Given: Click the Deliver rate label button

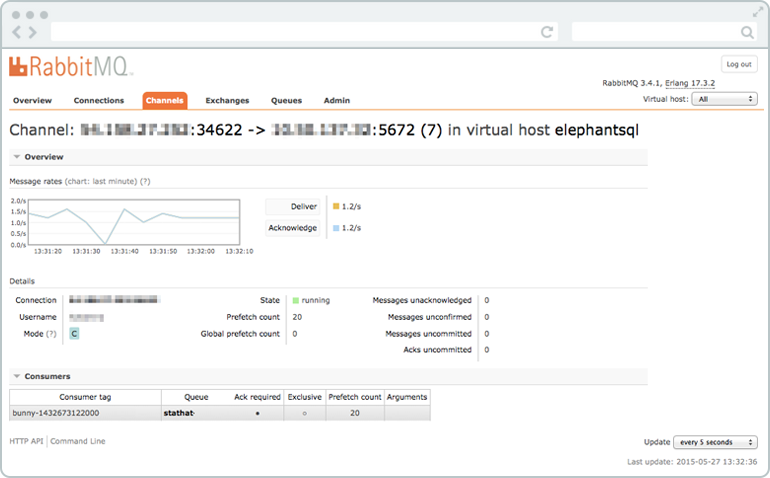Looking at the screenshot, I should pyautogui.click(x=293, y=207).
